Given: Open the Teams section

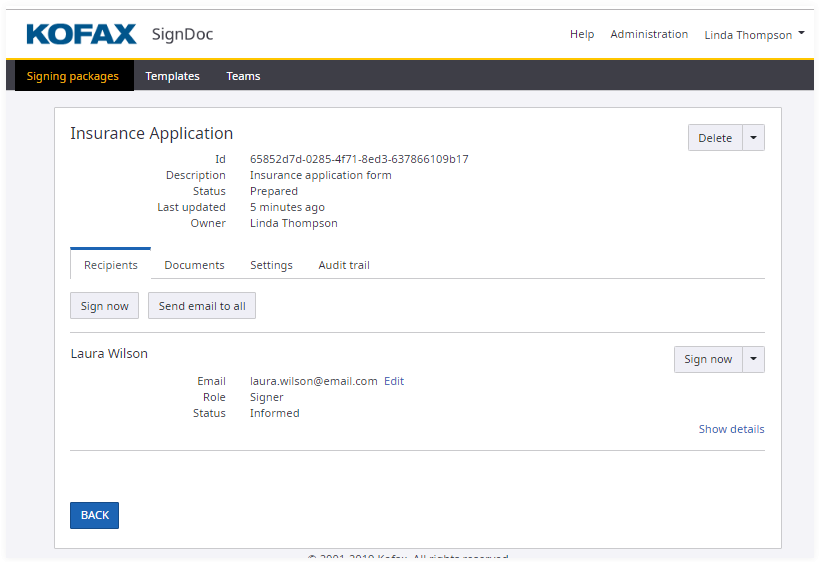Looking at the screenshot, I should [243, 76].
